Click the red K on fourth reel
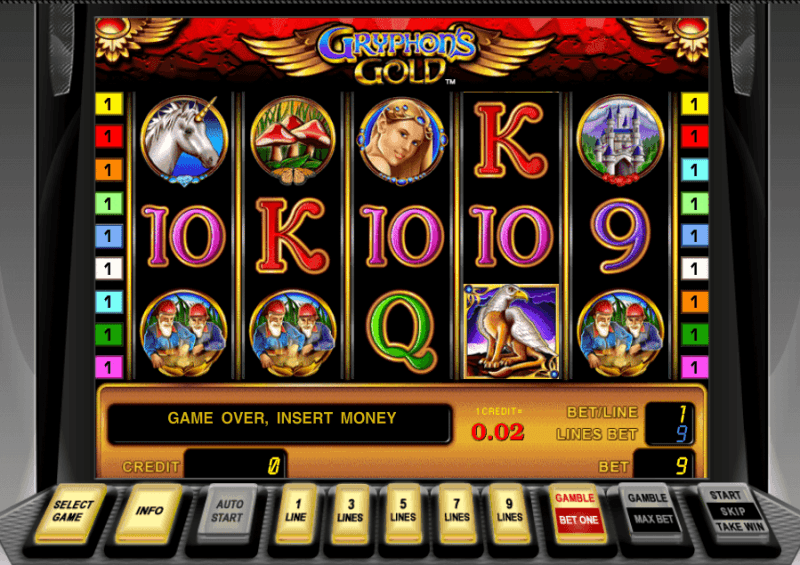The width and height of the screenshot is (800, 565). [x=511, y=140]
